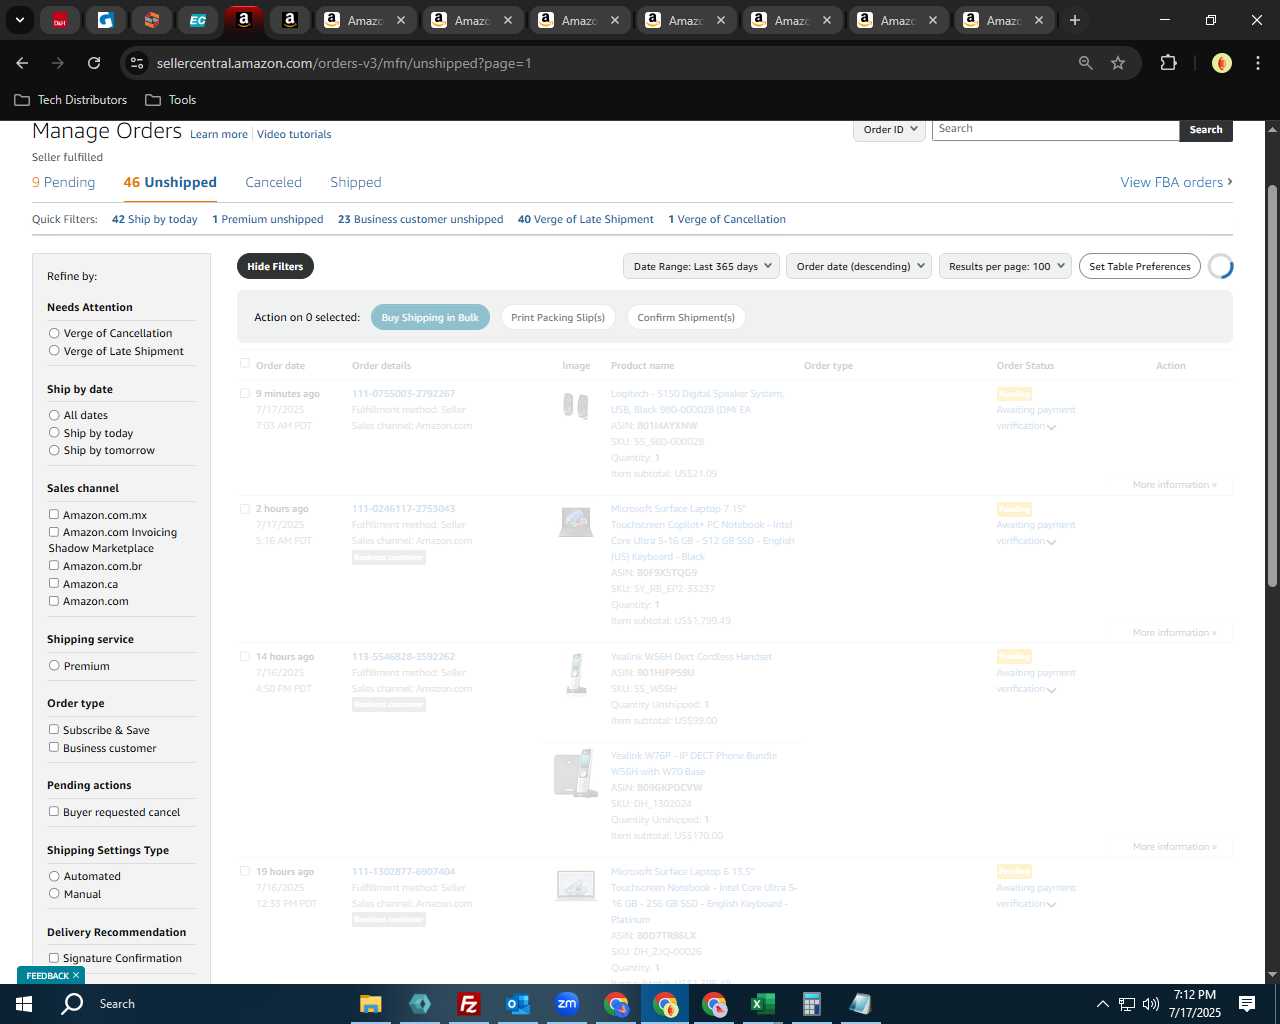
Task: Check the Subscribe & Save order type
Action: pyautogui.click(x=54, y=730)
